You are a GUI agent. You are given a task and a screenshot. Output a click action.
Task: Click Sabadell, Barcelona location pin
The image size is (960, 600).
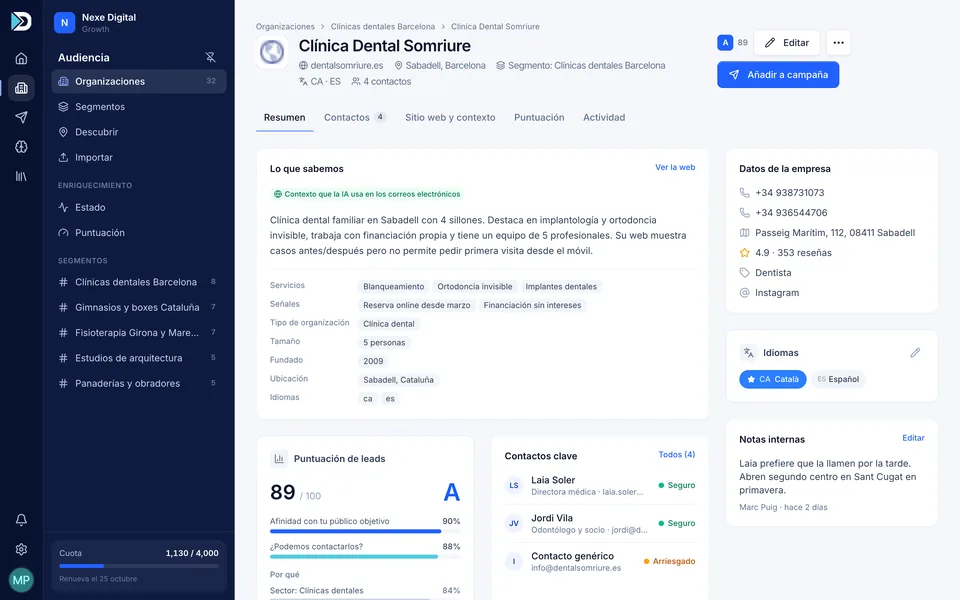[440, 66]
